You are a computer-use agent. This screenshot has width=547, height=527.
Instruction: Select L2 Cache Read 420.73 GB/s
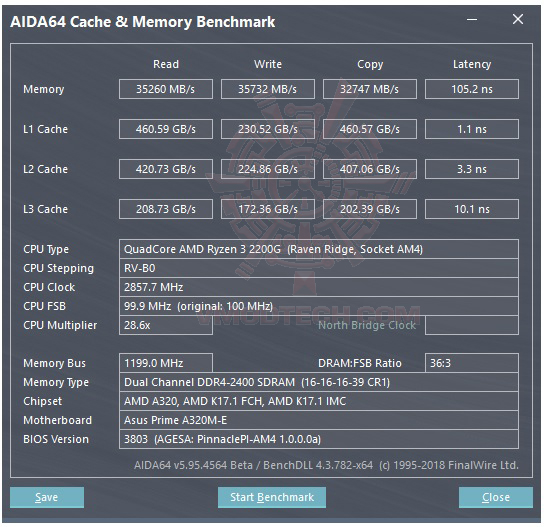(x=167, y=170)
